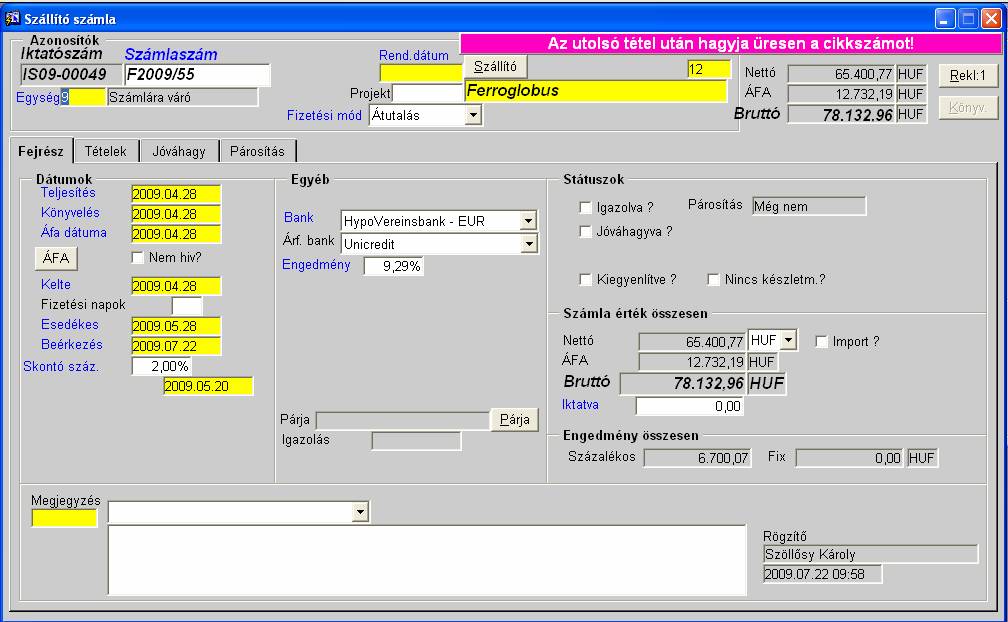Click the yellow 'Rend.dátum' field

click(x=421, y=73)
